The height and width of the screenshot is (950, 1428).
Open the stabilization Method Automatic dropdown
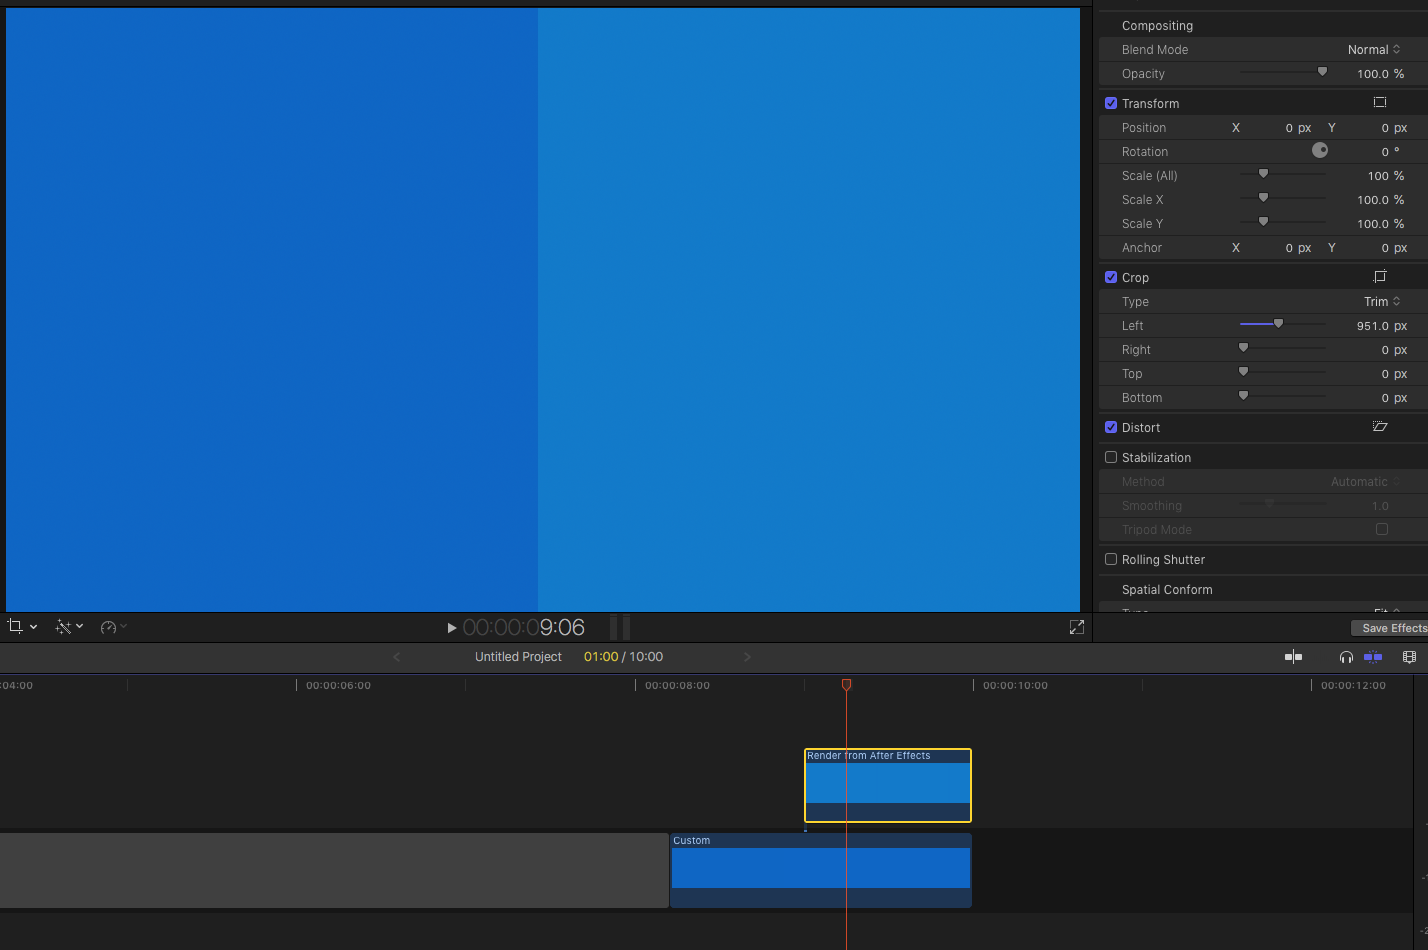pyautogui.click(x=1366, y=482)
